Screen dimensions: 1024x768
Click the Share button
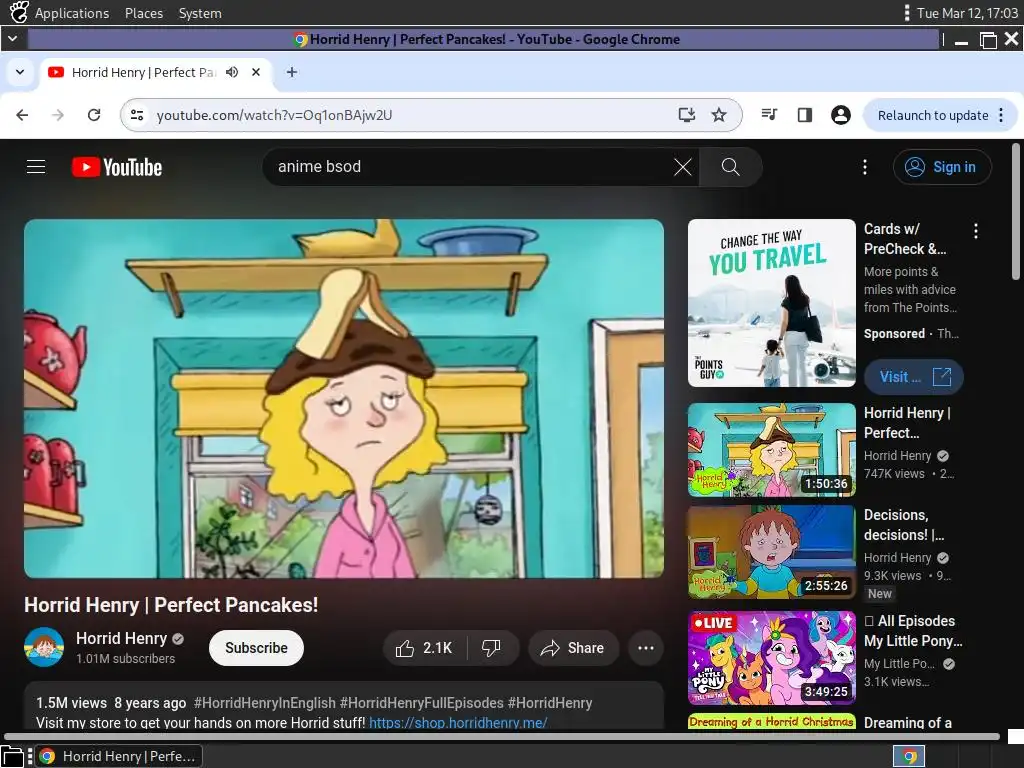pyautogui.click(x=573, y=648)
